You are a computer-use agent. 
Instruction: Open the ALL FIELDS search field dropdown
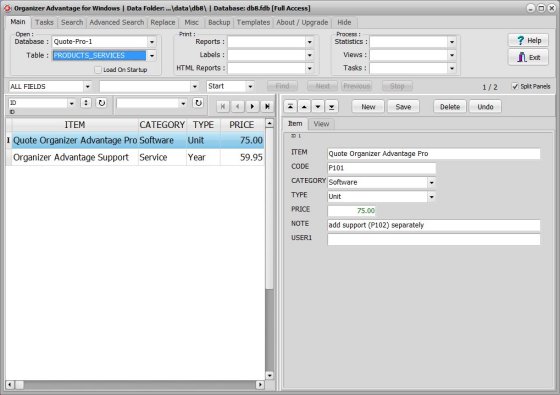(88, 86)
